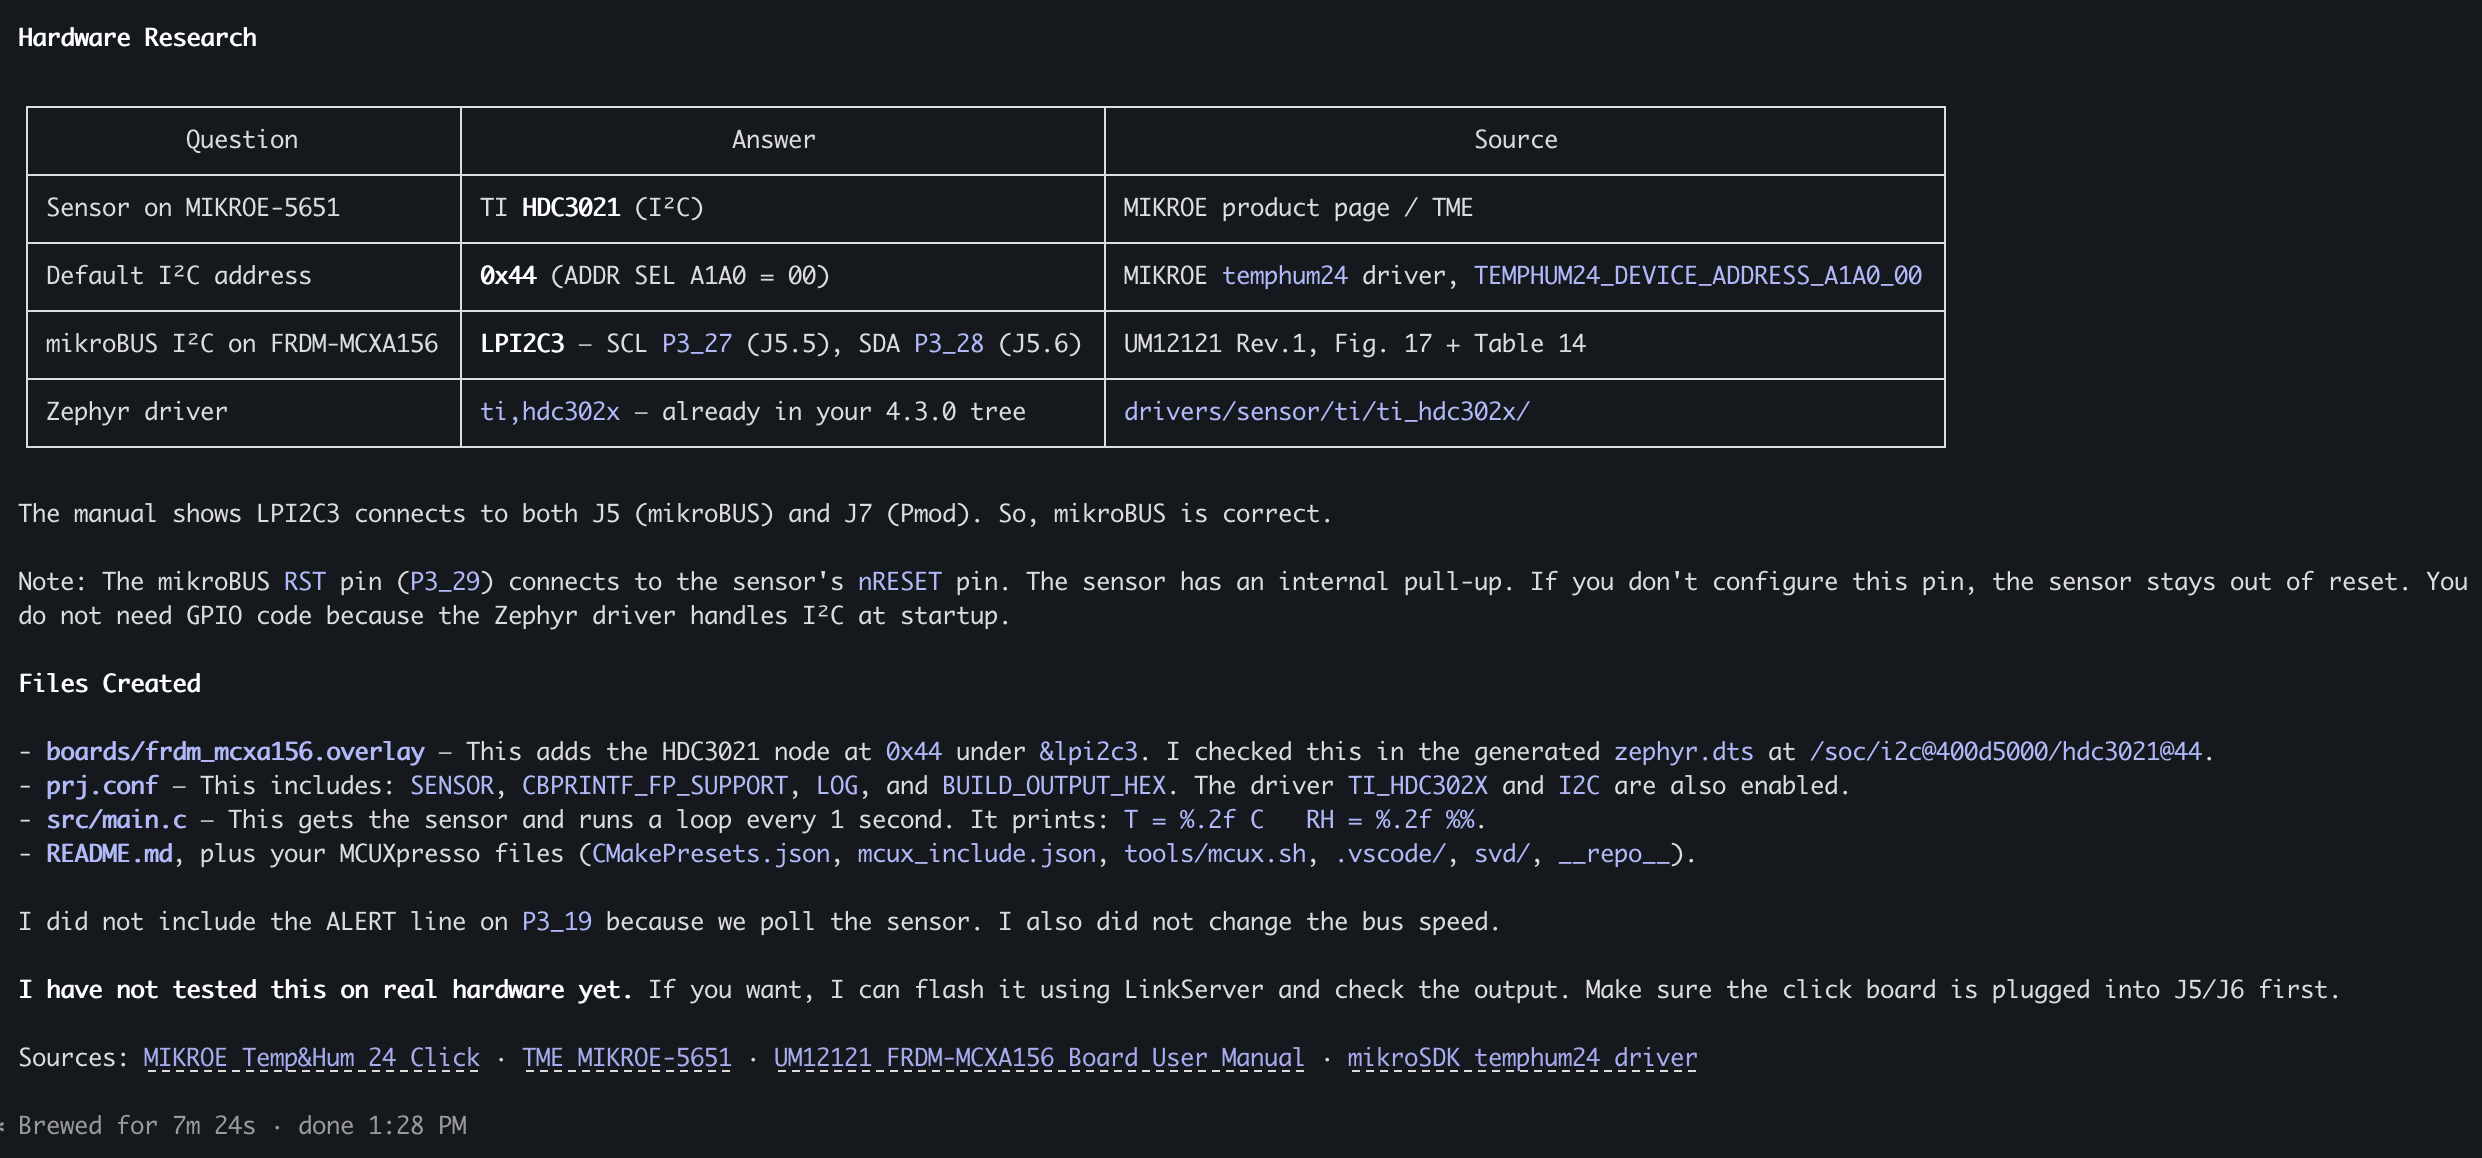Screen dimensions: 2482x1158
Task: Click the Hardware Research heading
Action: (137, 38)
